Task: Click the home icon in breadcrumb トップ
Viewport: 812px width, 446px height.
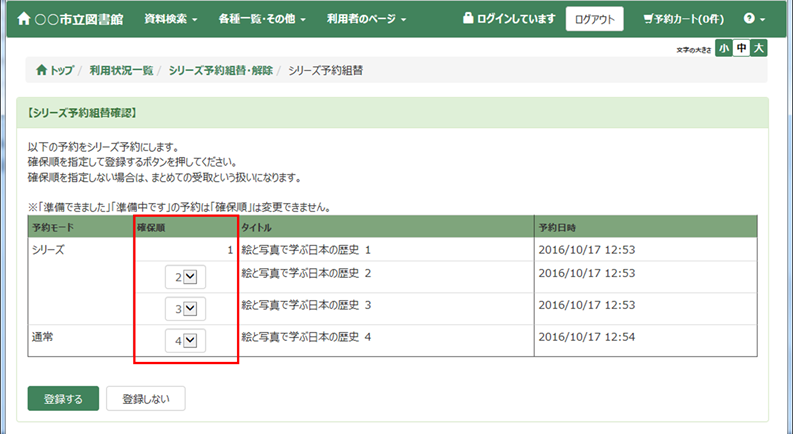Action: point(41,70)
